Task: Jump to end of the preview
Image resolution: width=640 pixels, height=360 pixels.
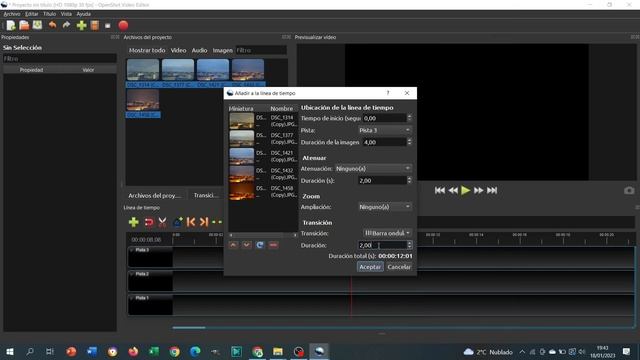Action: [x=492, y=191]
